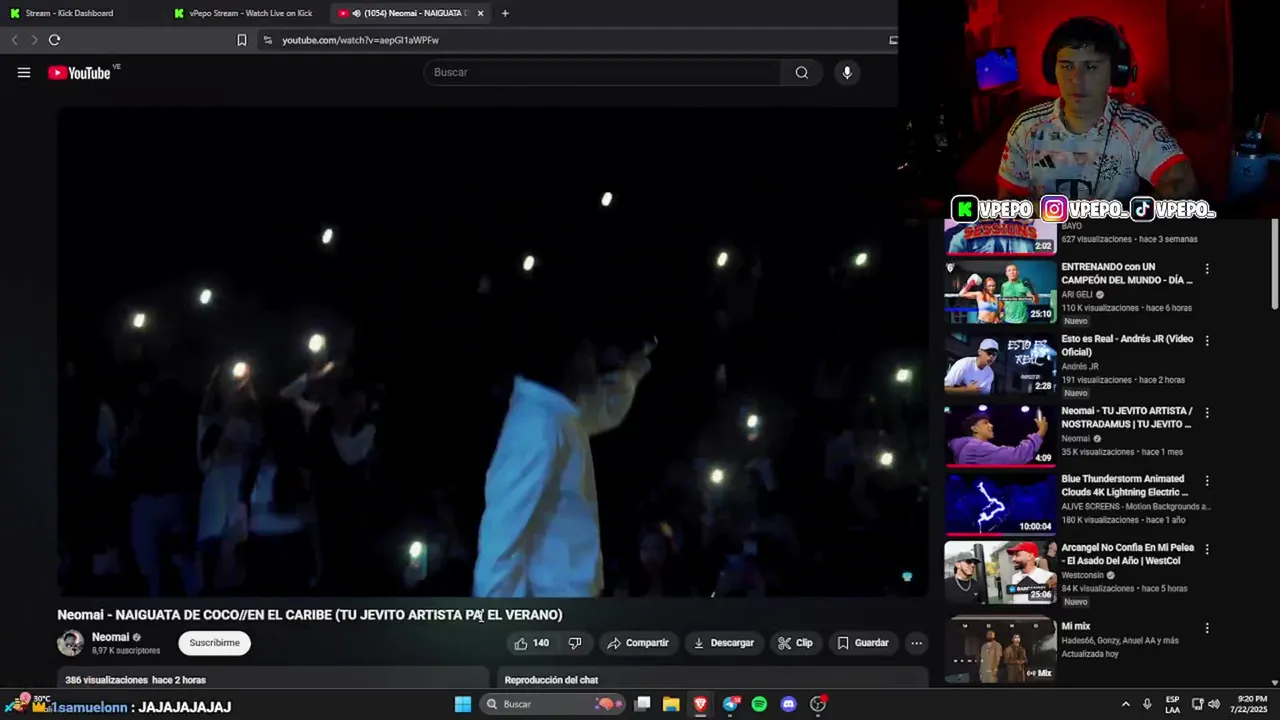1280x720 pixels.
Task: Subscribe to Neomai with Suscribirme
Action: (214, 643)
